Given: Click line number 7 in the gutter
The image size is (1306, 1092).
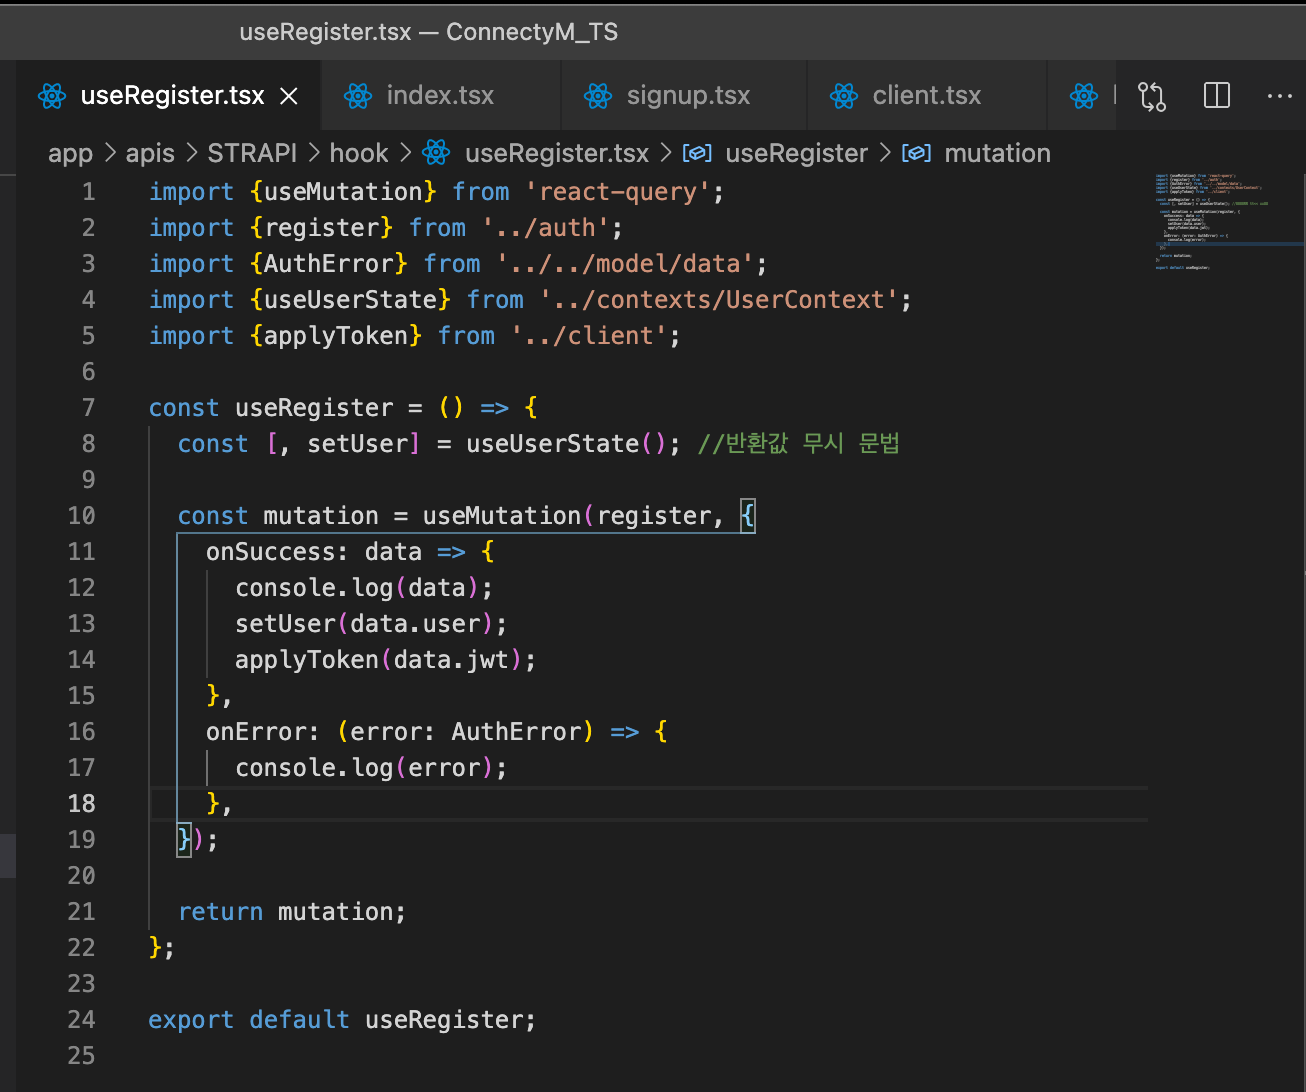Looking at the screenshot, I should [88, 408].
